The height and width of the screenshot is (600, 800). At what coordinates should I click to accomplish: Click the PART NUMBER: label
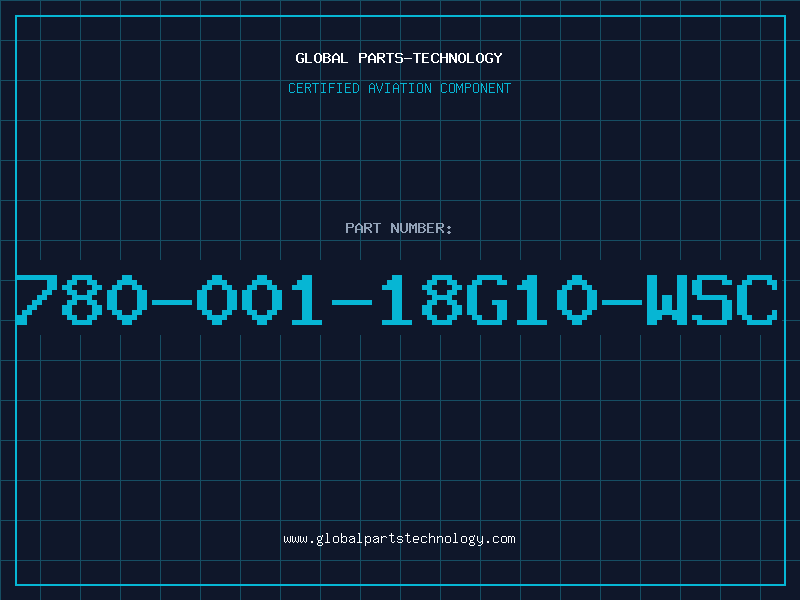coord(399,228)
